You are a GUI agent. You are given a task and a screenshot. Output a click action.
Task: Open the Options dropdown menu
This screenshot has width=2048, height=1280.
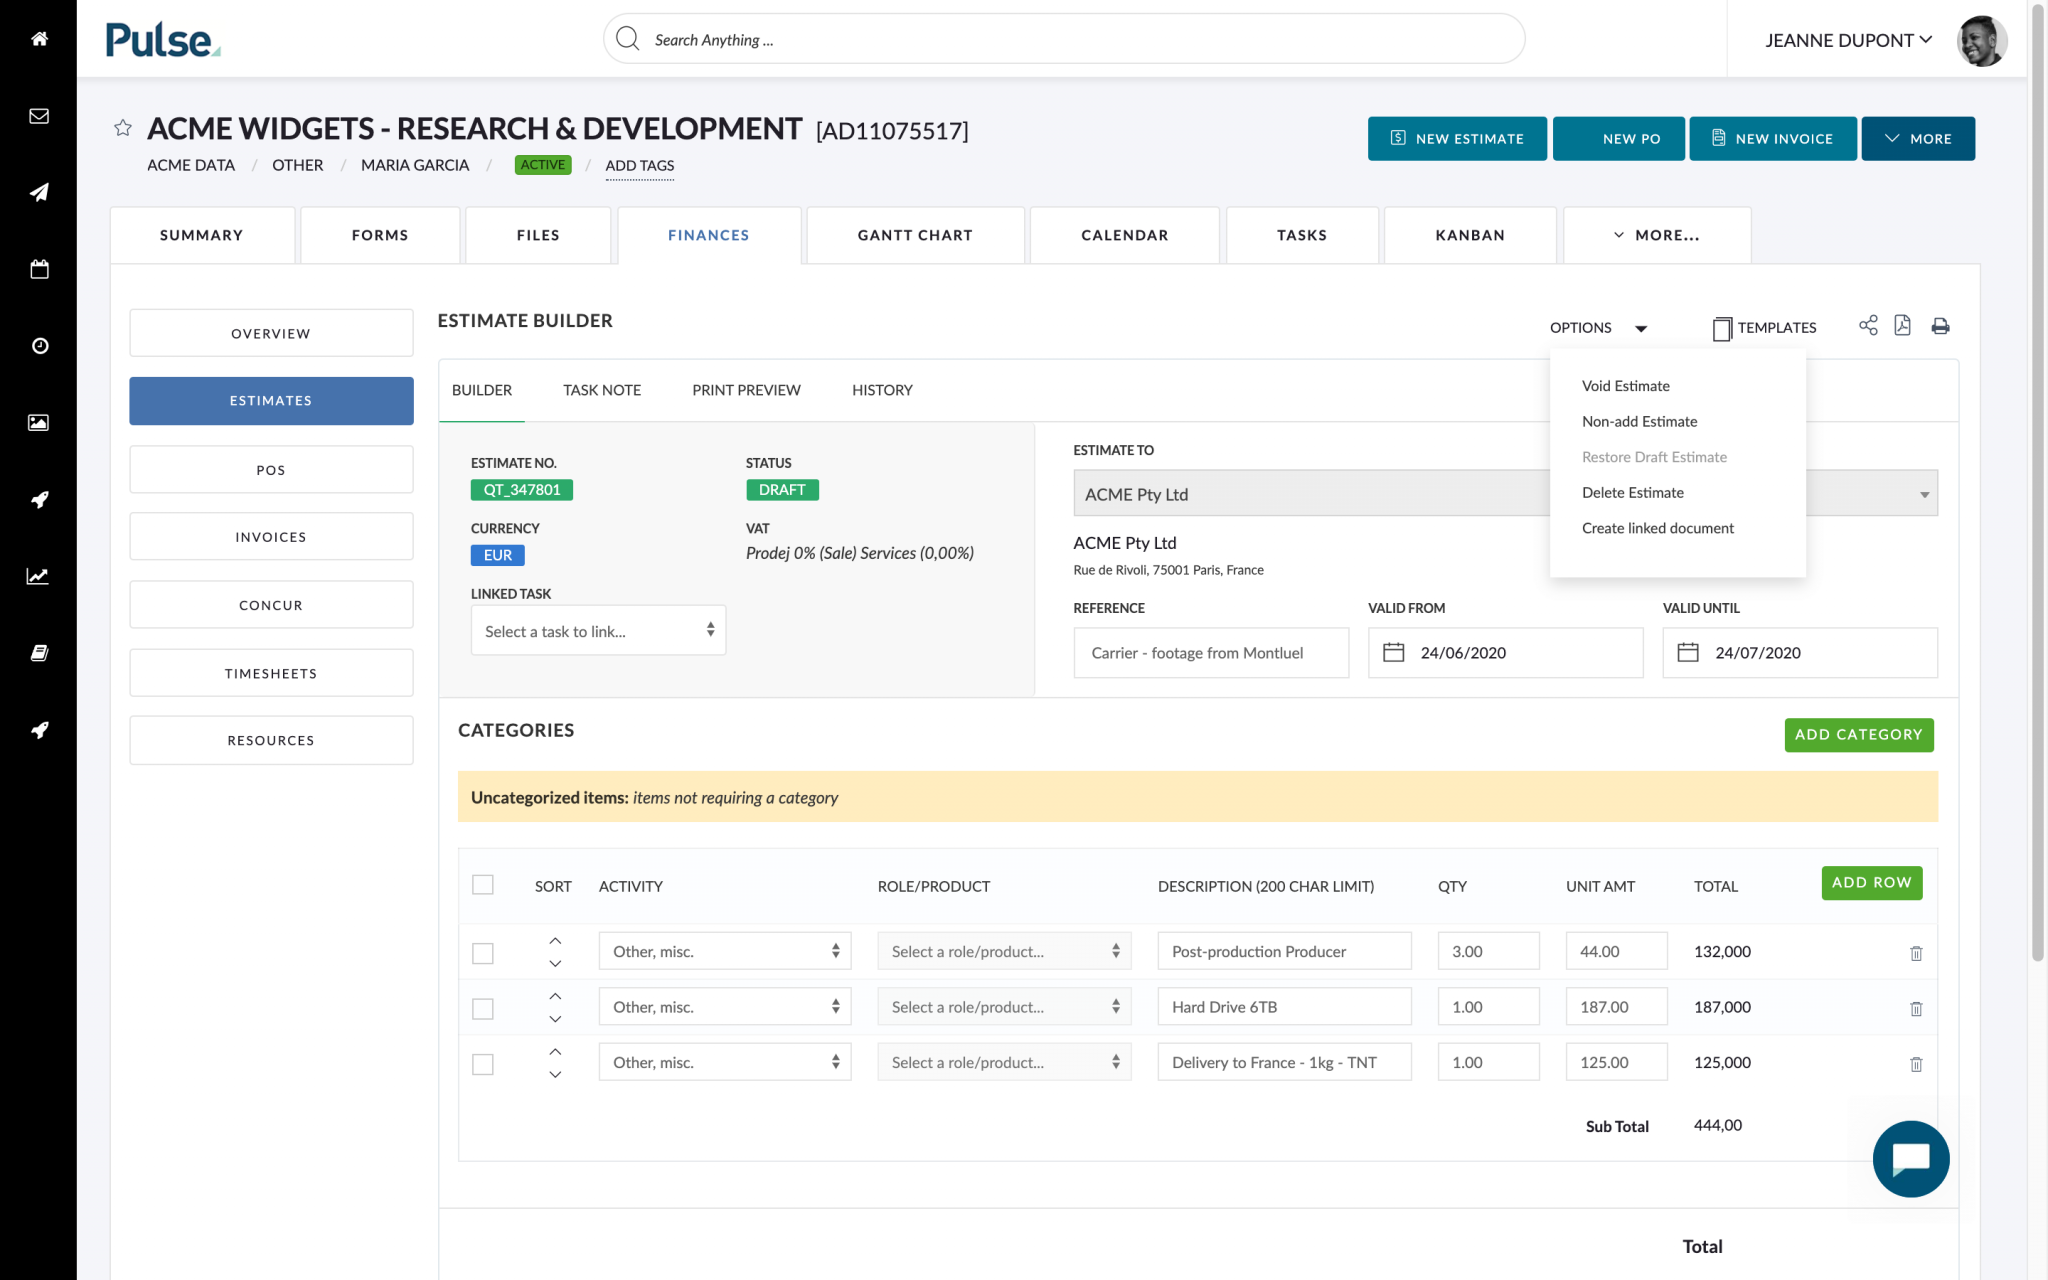pyautogui.click(x=1597, y=327)
